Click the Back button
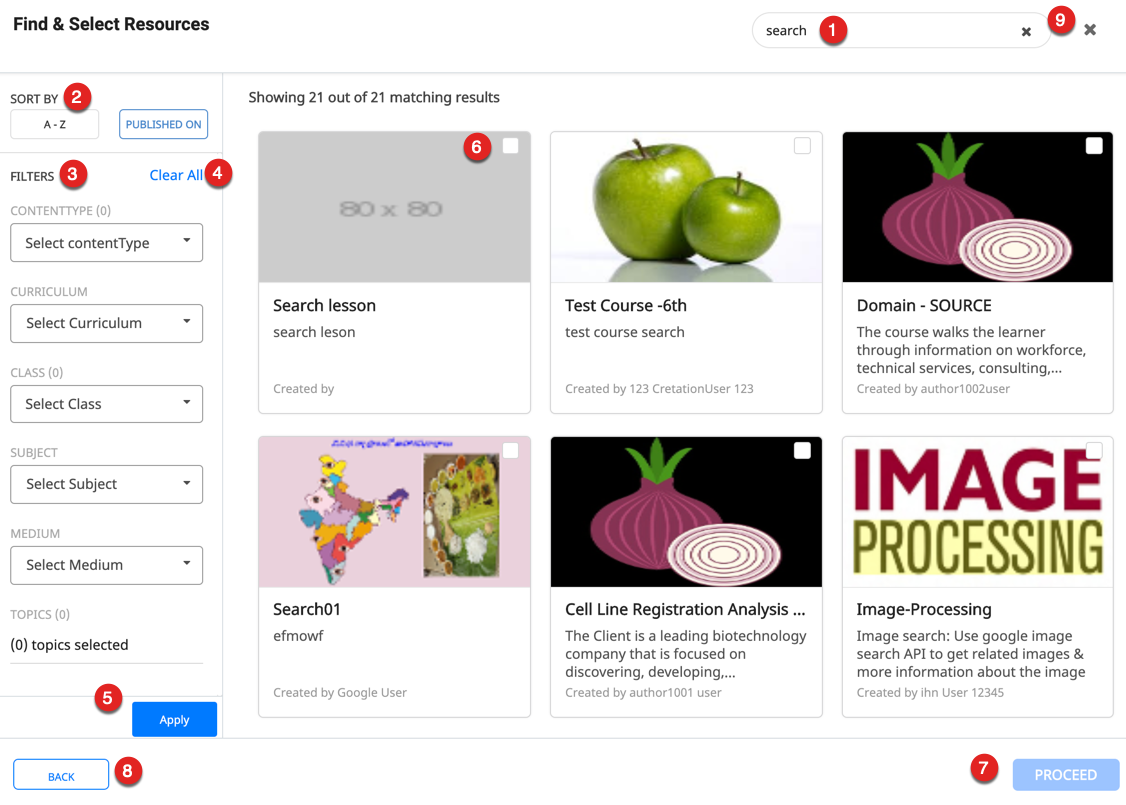This screenshot has height=805, width=1126. click(61, 776)
